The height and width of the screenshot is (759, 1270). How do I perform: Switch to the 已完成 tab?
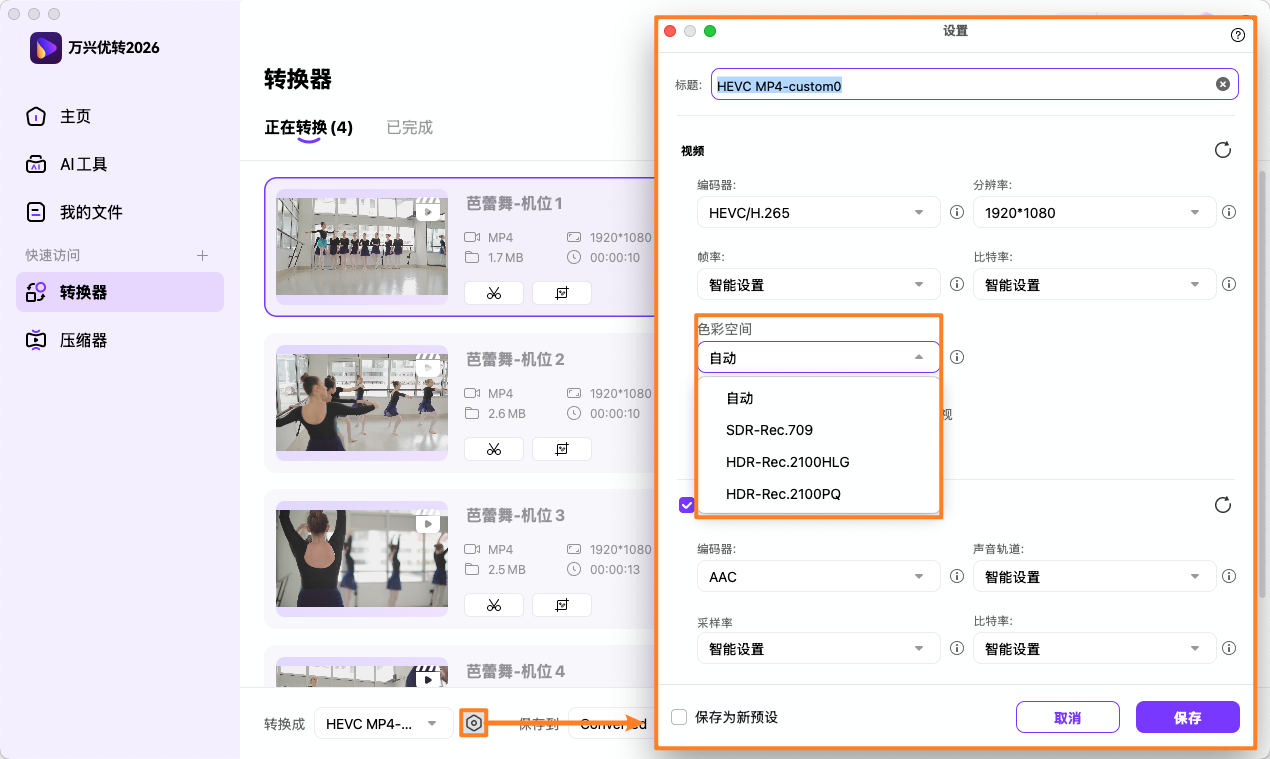tap(410, 128)
